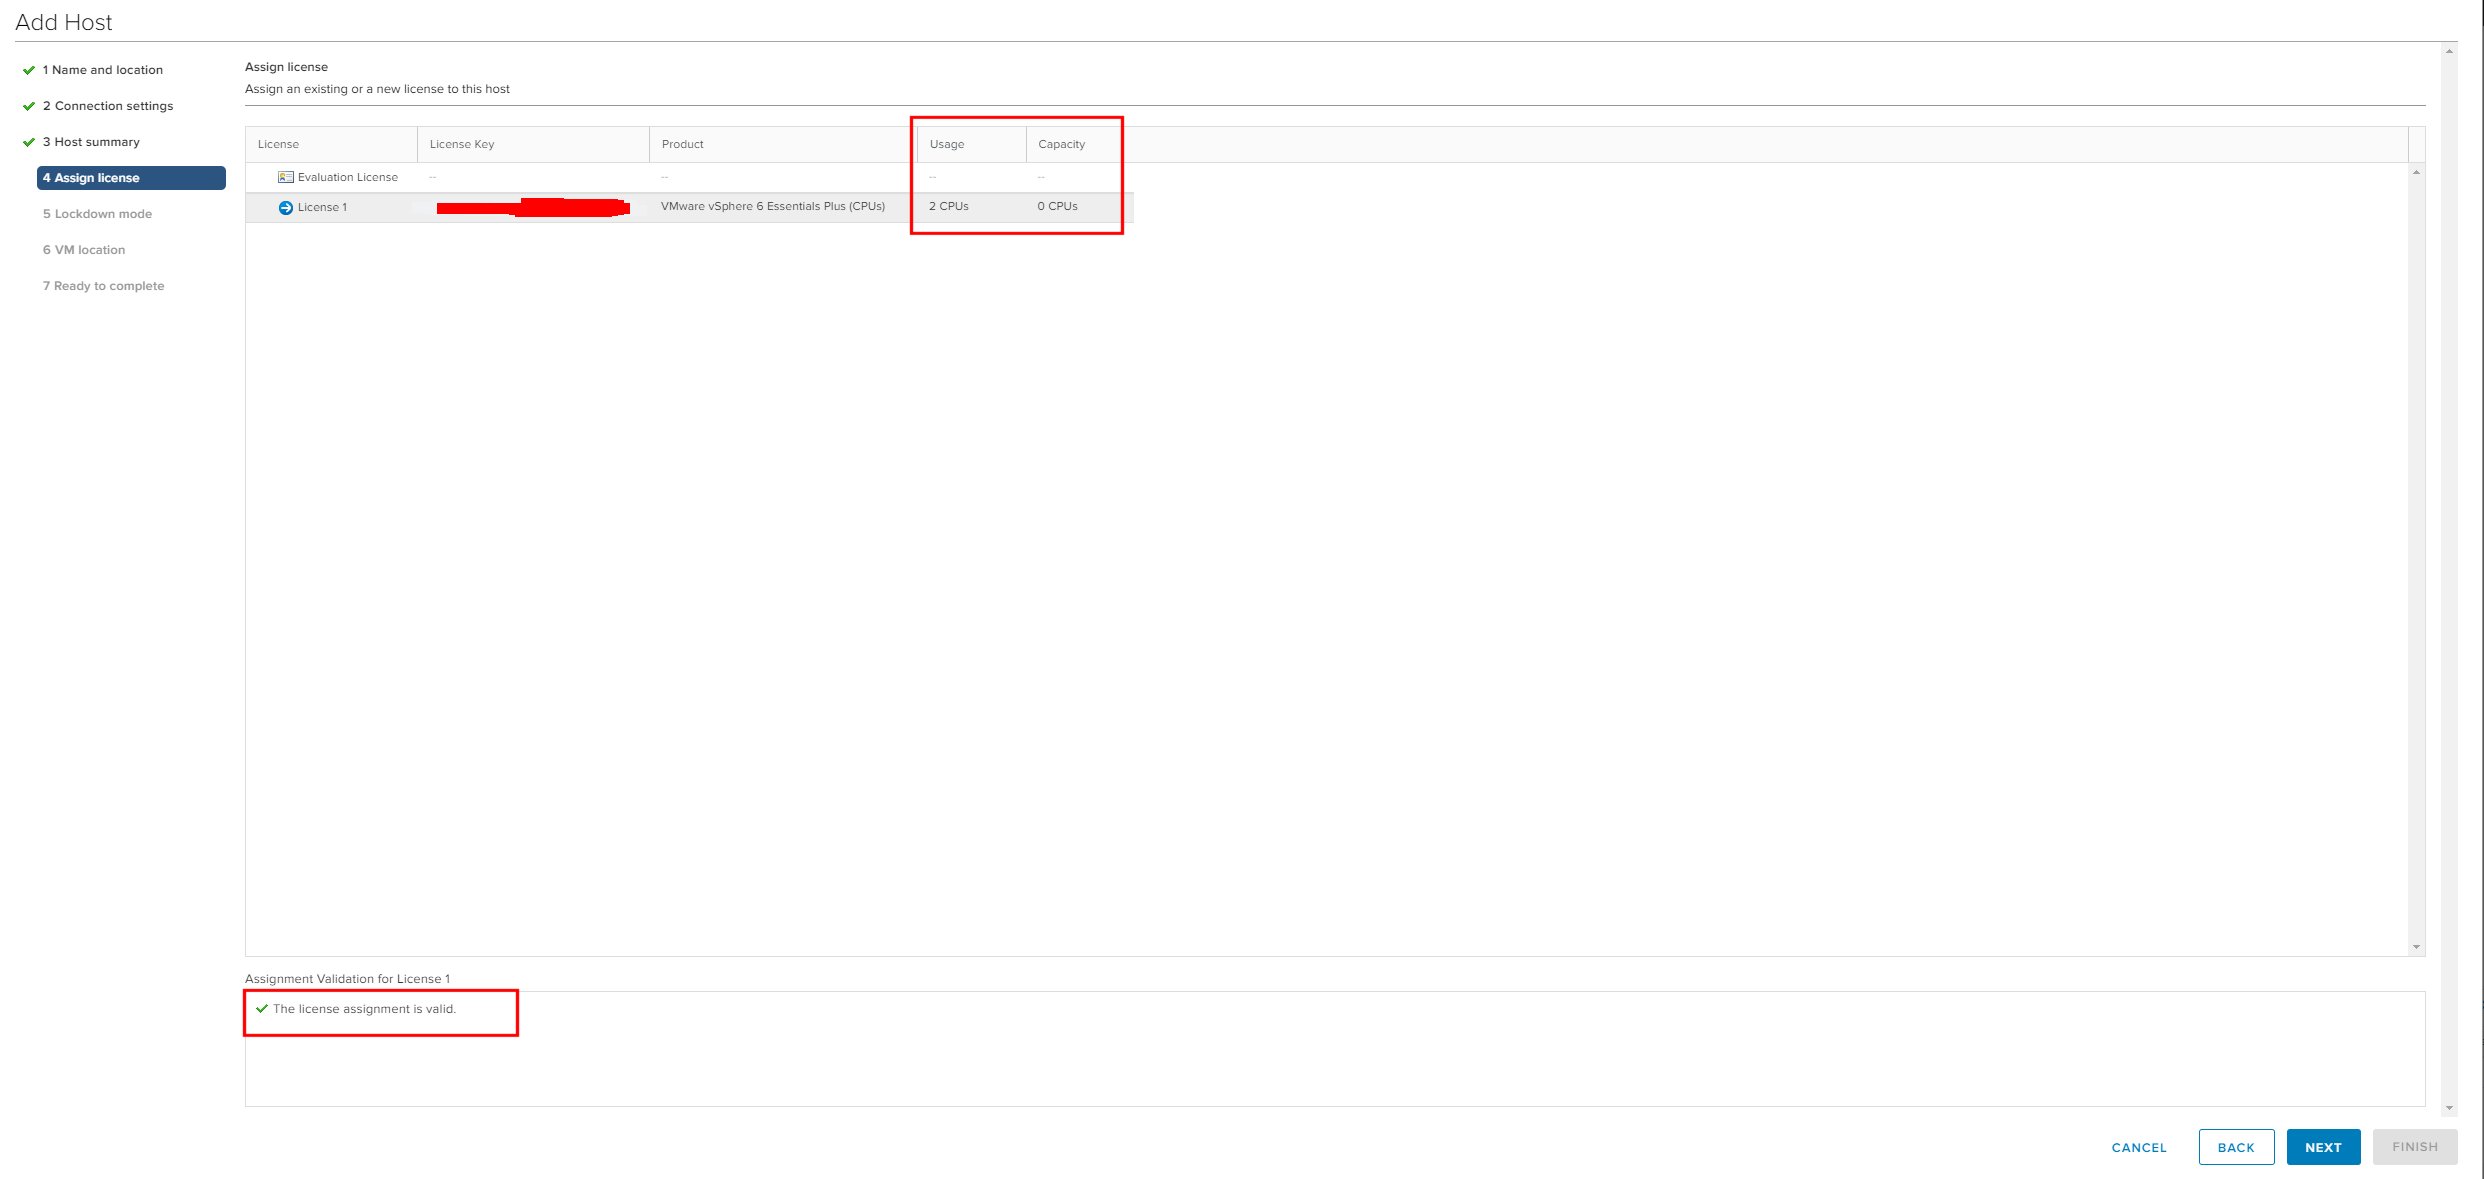Click VMware vSphere 6 Essentials Plus product cell
Screen dimensions: 2484x1179
coord(773,206)
